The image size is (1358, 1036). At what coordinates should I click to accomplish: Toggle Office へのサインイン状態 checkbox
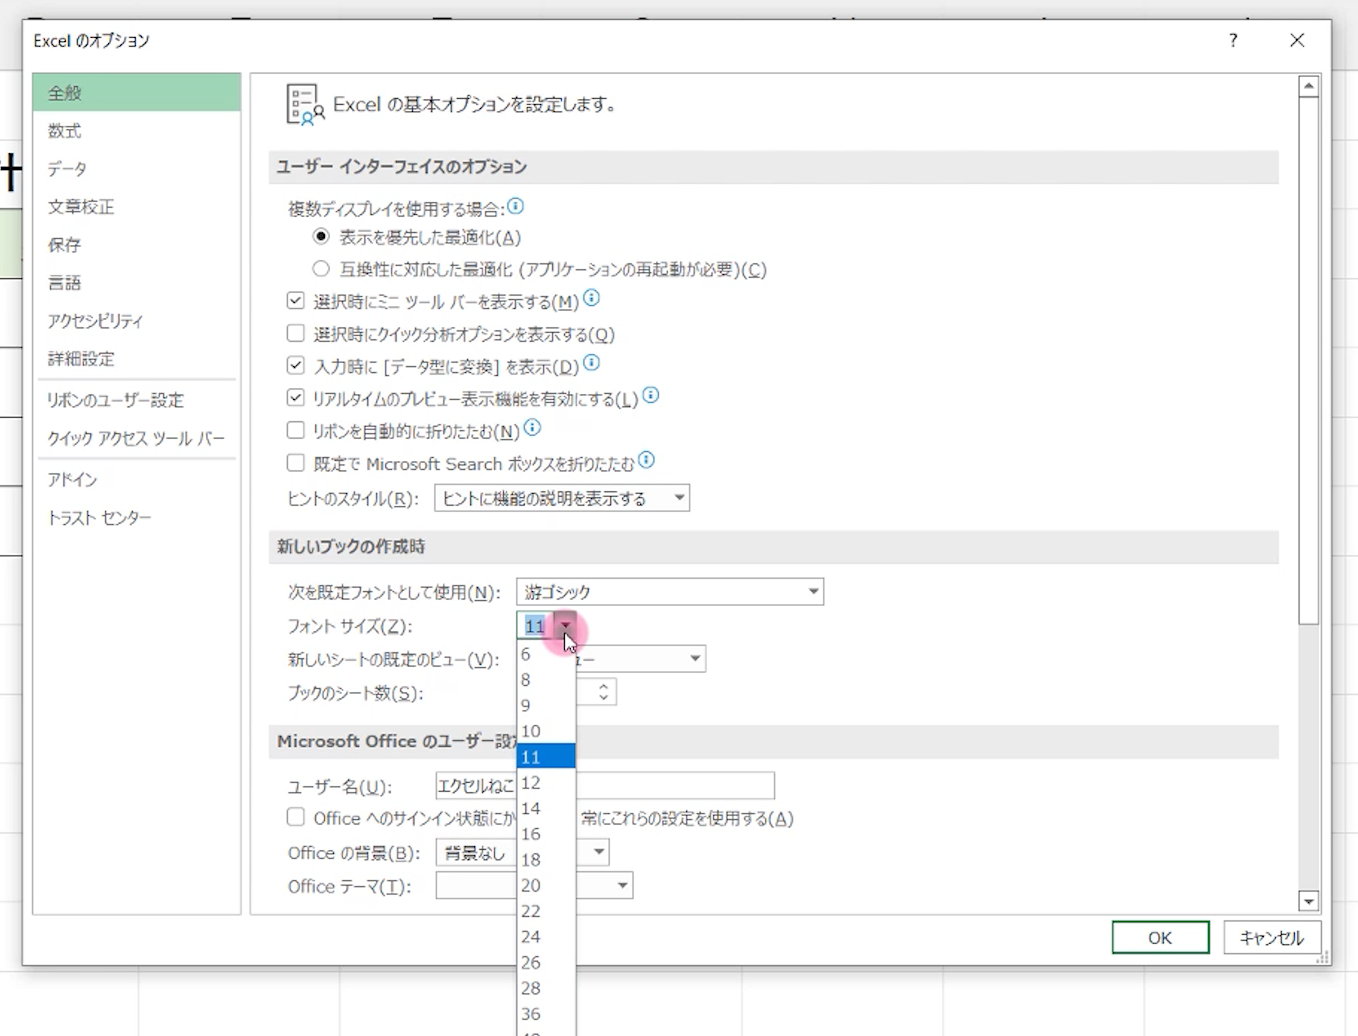coord(295,817)
